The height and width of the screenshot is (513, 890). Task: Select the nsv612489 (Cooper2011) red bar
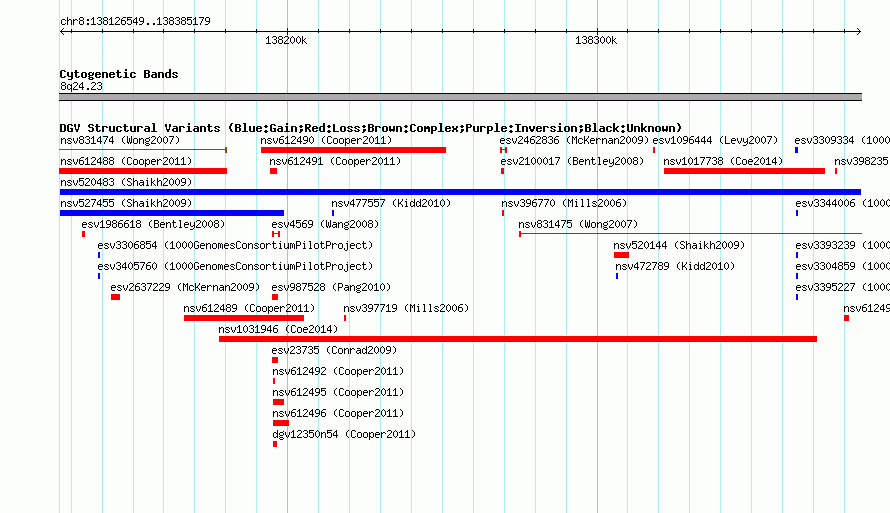coord(244,318)
